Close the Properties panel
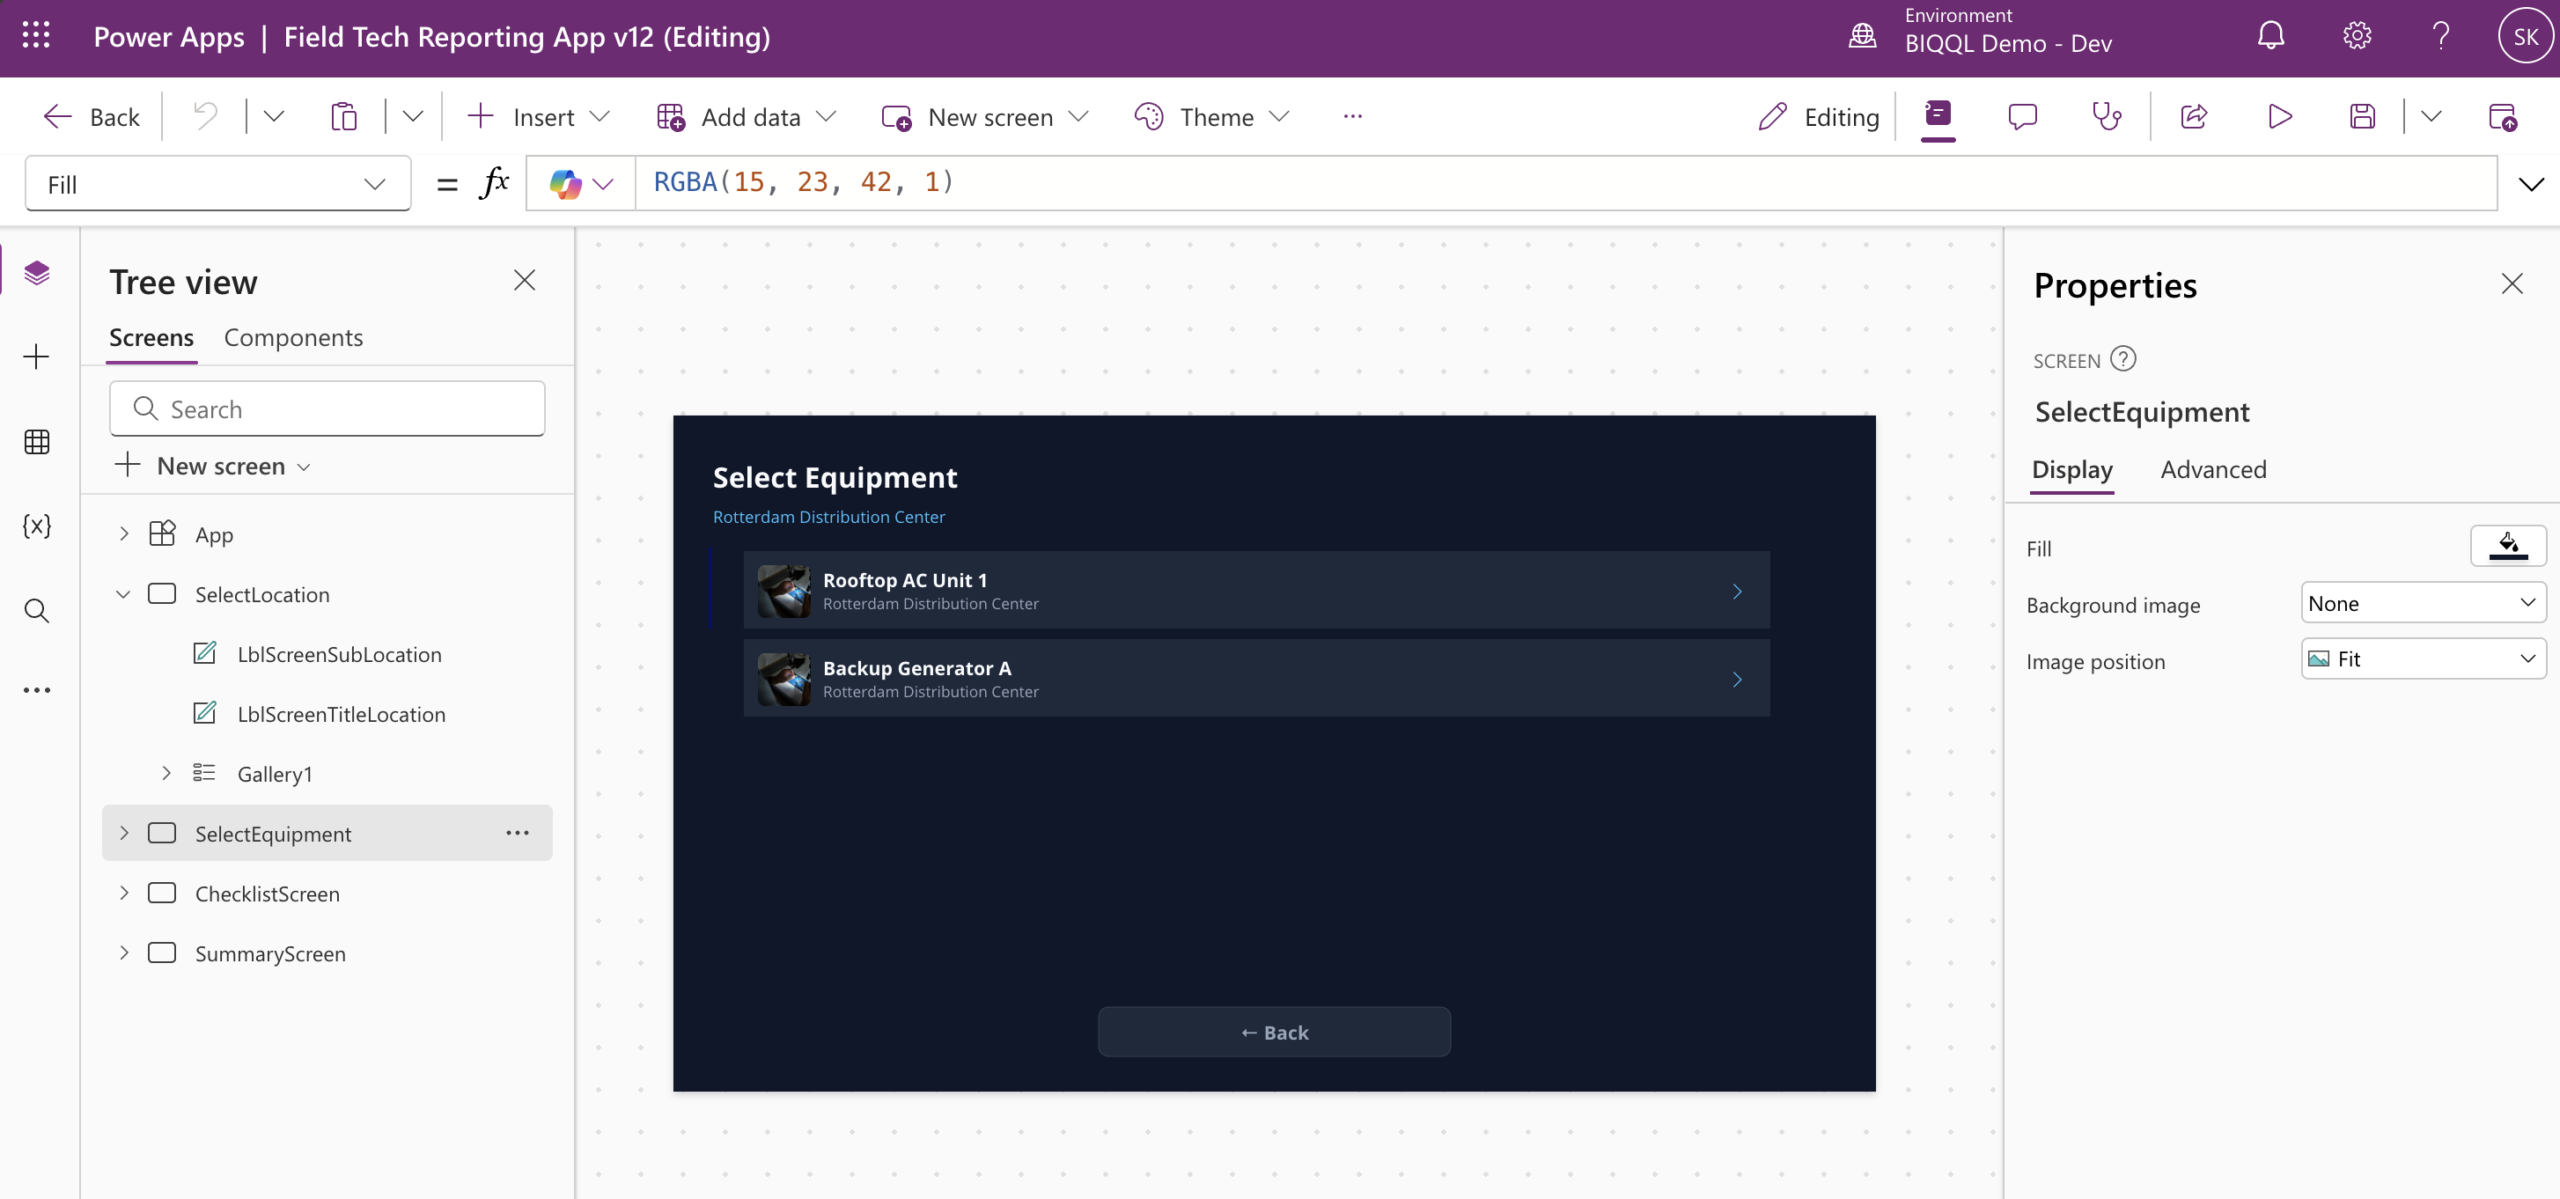 coord(2512,284)
